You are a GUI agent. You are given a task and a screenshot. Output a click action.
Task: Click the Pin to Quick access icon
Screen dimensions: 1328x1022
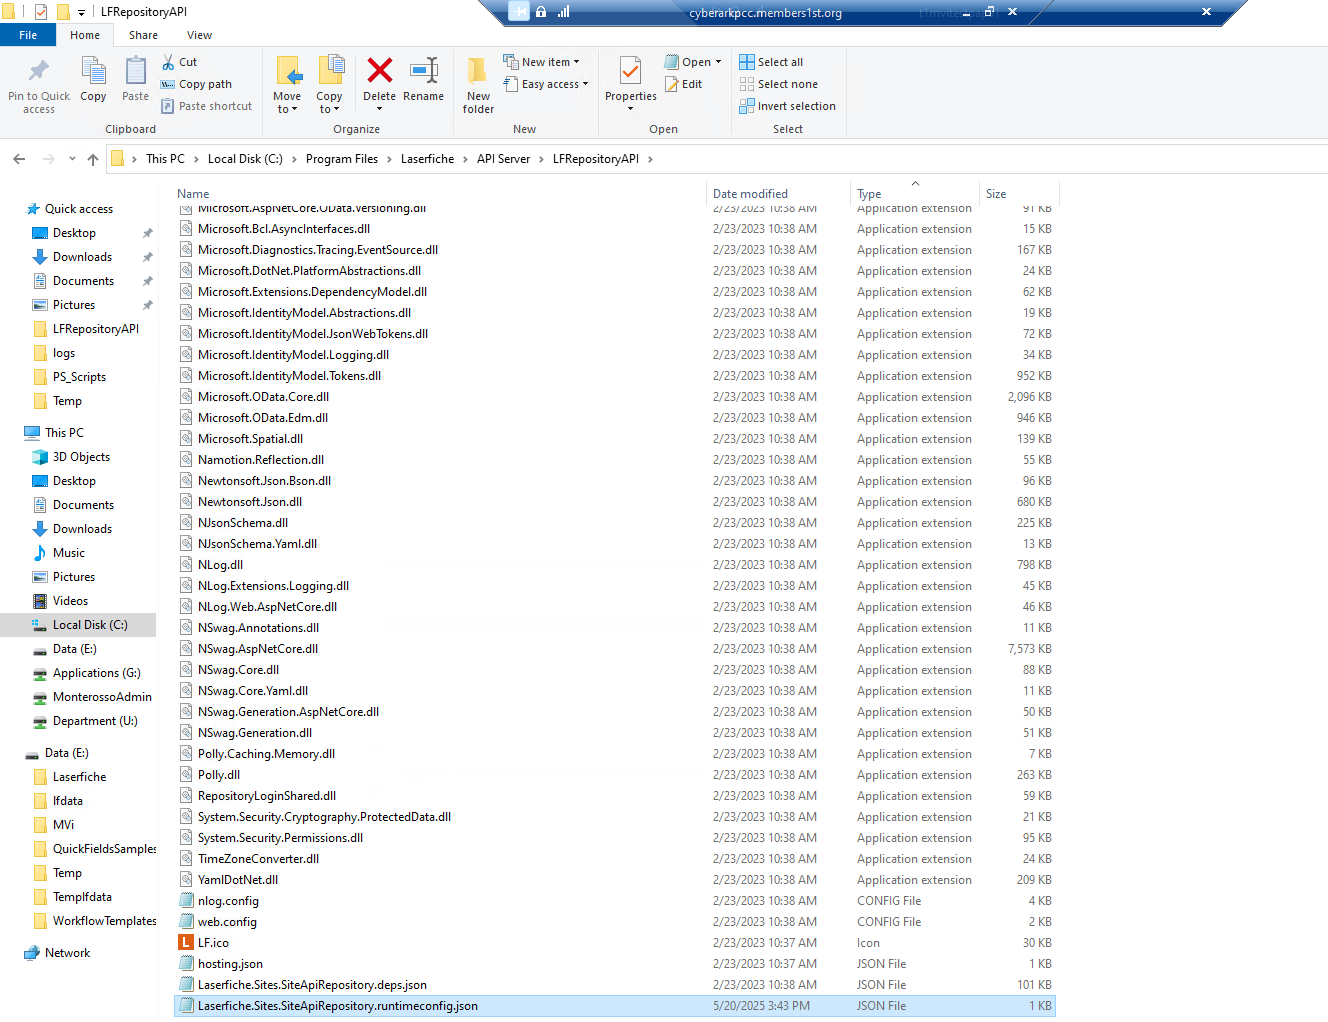point(39,71)
